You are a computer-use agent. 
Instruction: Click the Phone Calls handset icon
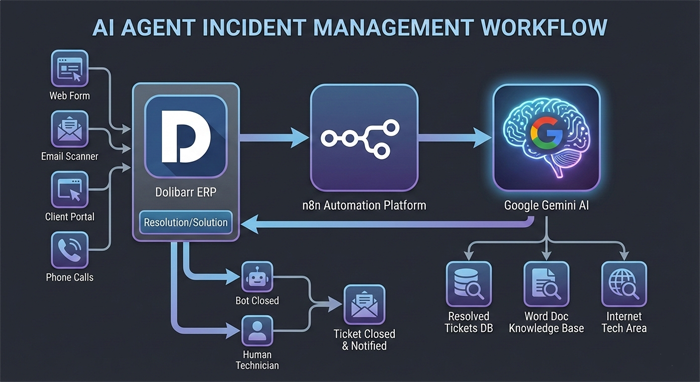(70, 250)
